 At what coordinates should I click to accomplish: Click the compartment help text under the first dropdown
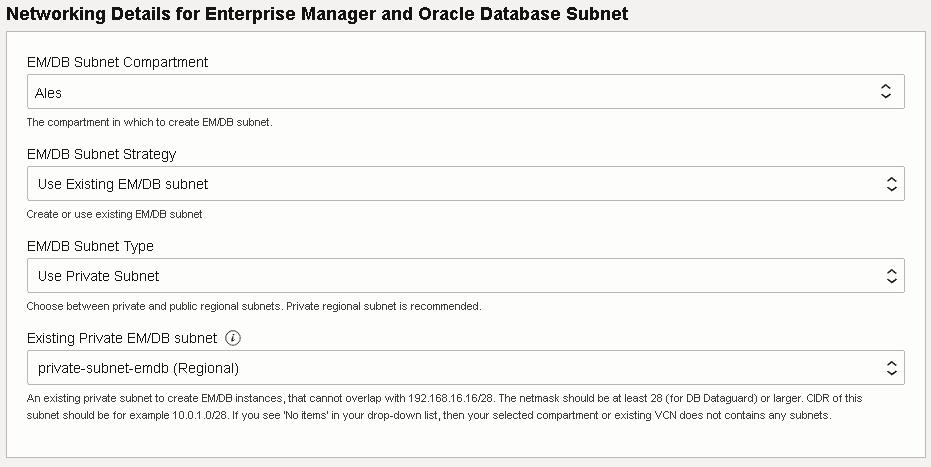pos(149,122)
